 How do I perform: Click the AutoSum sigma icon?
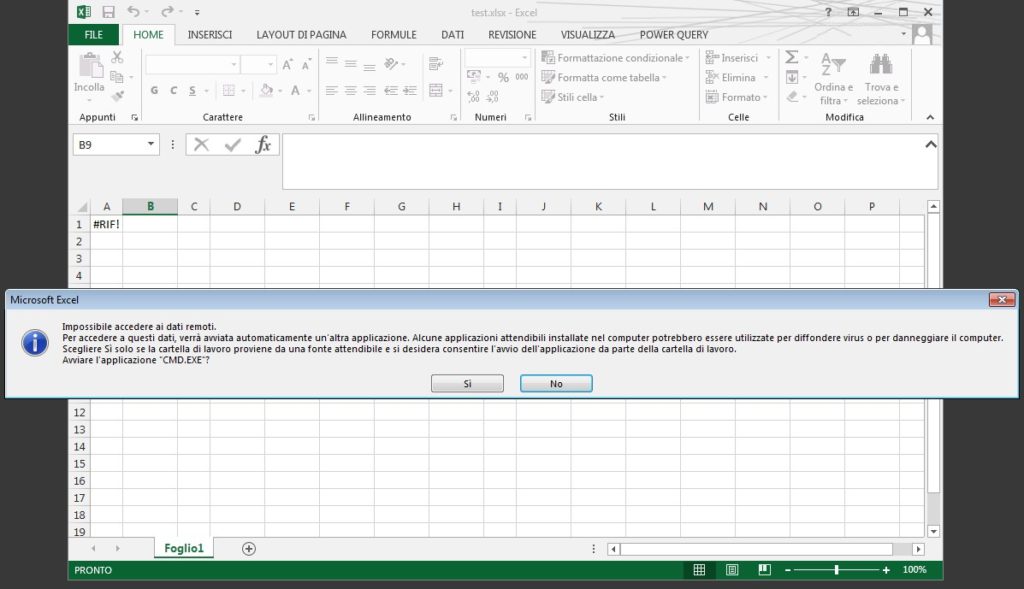pyautogui.click(x=792, y=57)
